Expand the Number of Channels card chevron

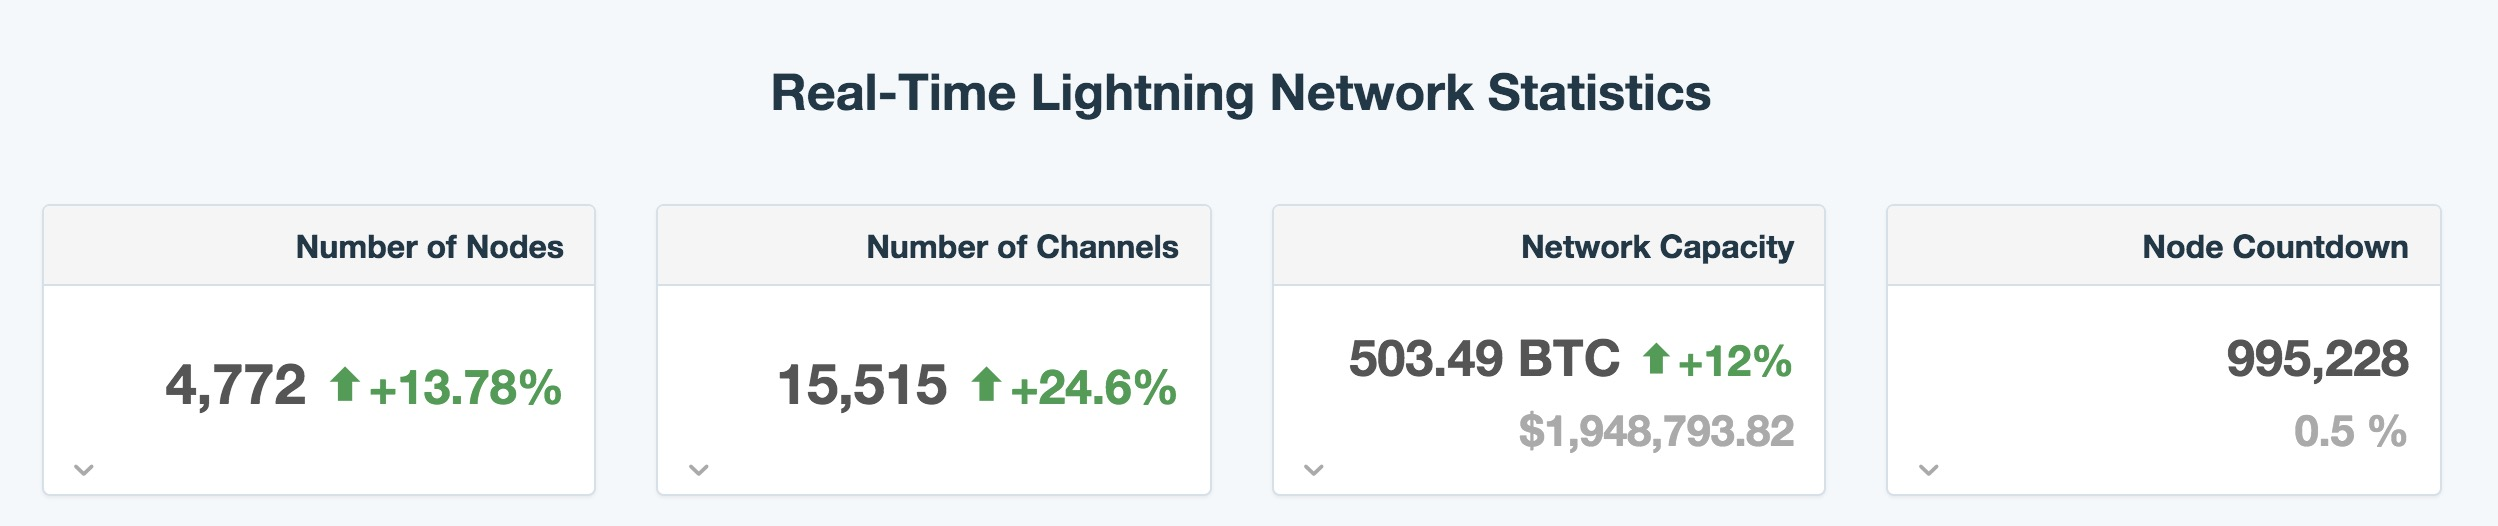(699, 469)
